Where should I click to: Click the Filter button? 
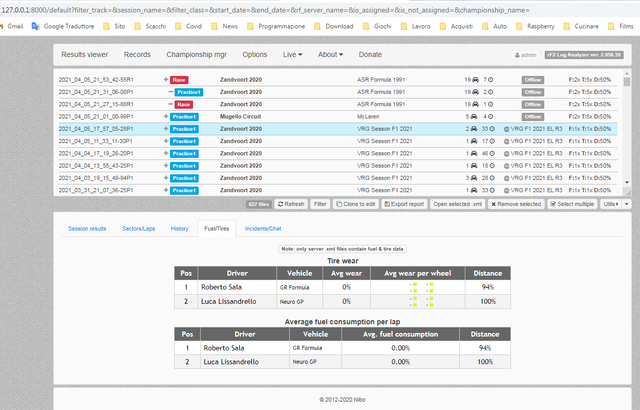pyautogui.click(x=320, y=204)
